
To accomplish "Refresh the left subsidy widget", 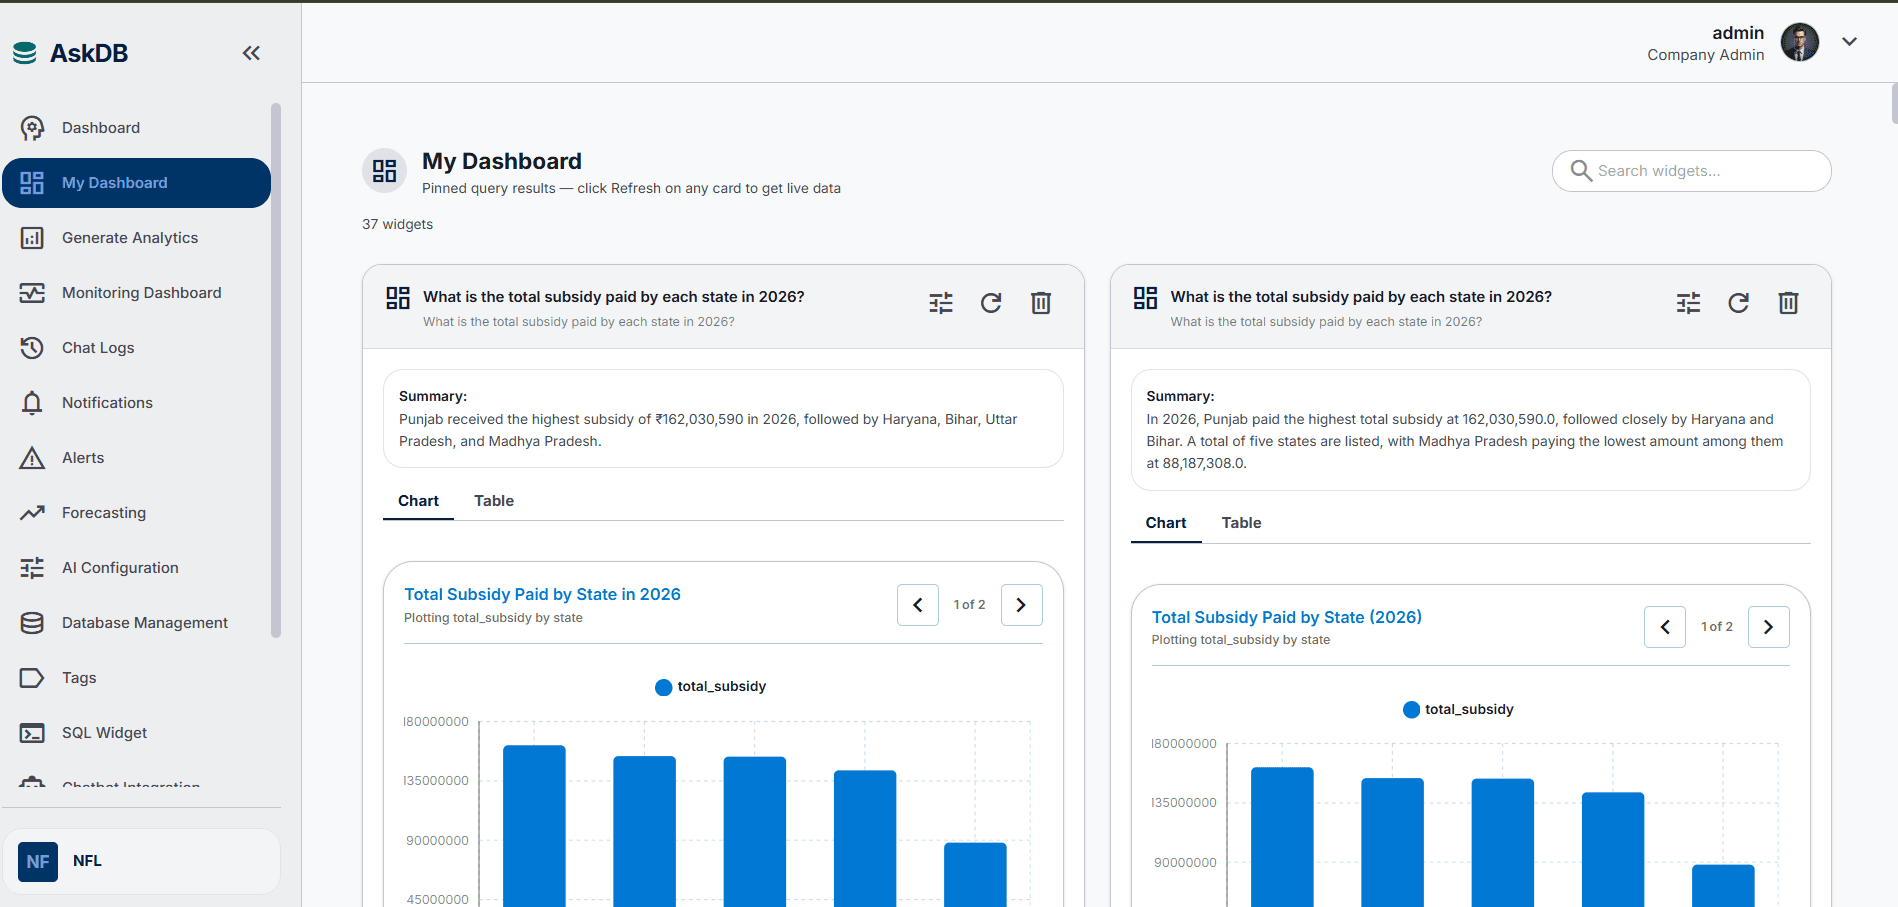I will pyautogui.click(x=991, y=303).
